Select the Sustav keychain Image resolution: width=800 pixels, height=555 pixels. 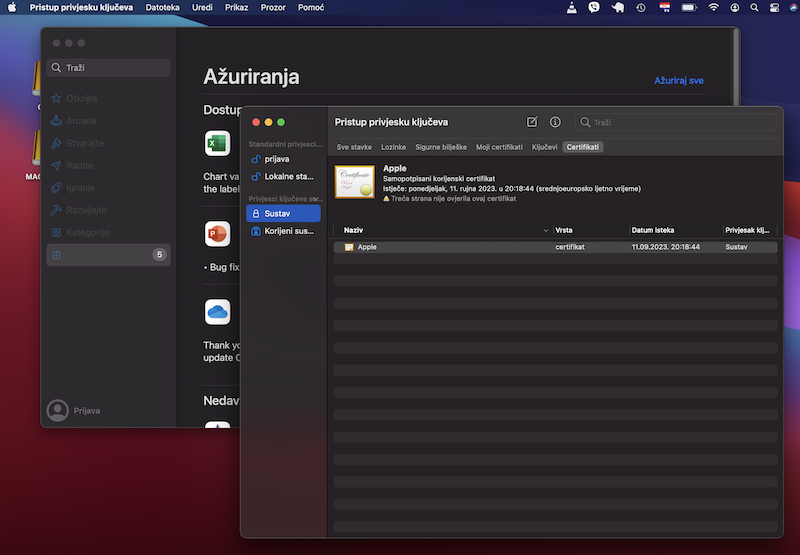pyautogui.click(x=283, y=214)
